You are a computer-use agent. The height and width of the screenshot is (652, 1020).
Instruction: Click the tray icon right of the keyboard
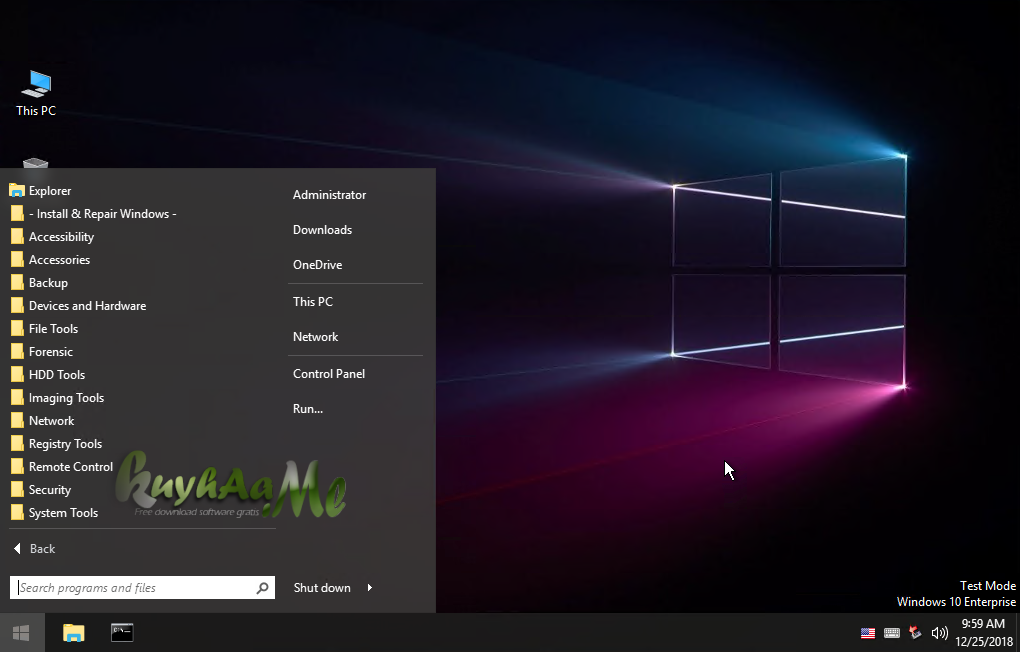(915, 632)
